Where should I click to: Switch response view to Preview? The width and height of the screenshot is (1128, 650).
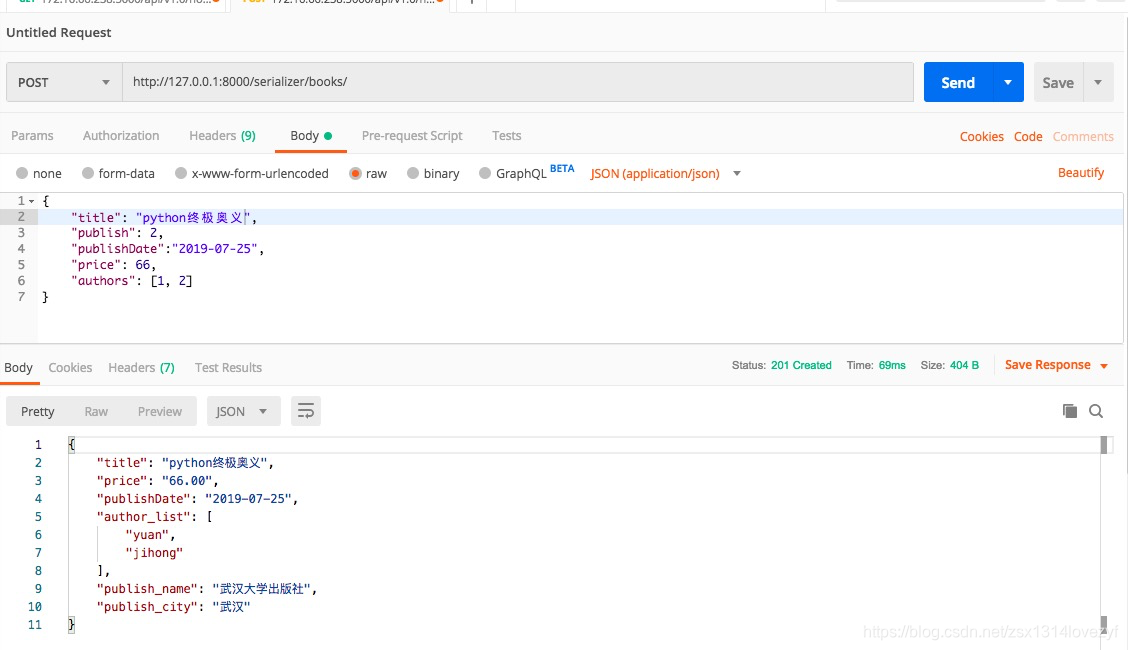(x=160, y=411)
